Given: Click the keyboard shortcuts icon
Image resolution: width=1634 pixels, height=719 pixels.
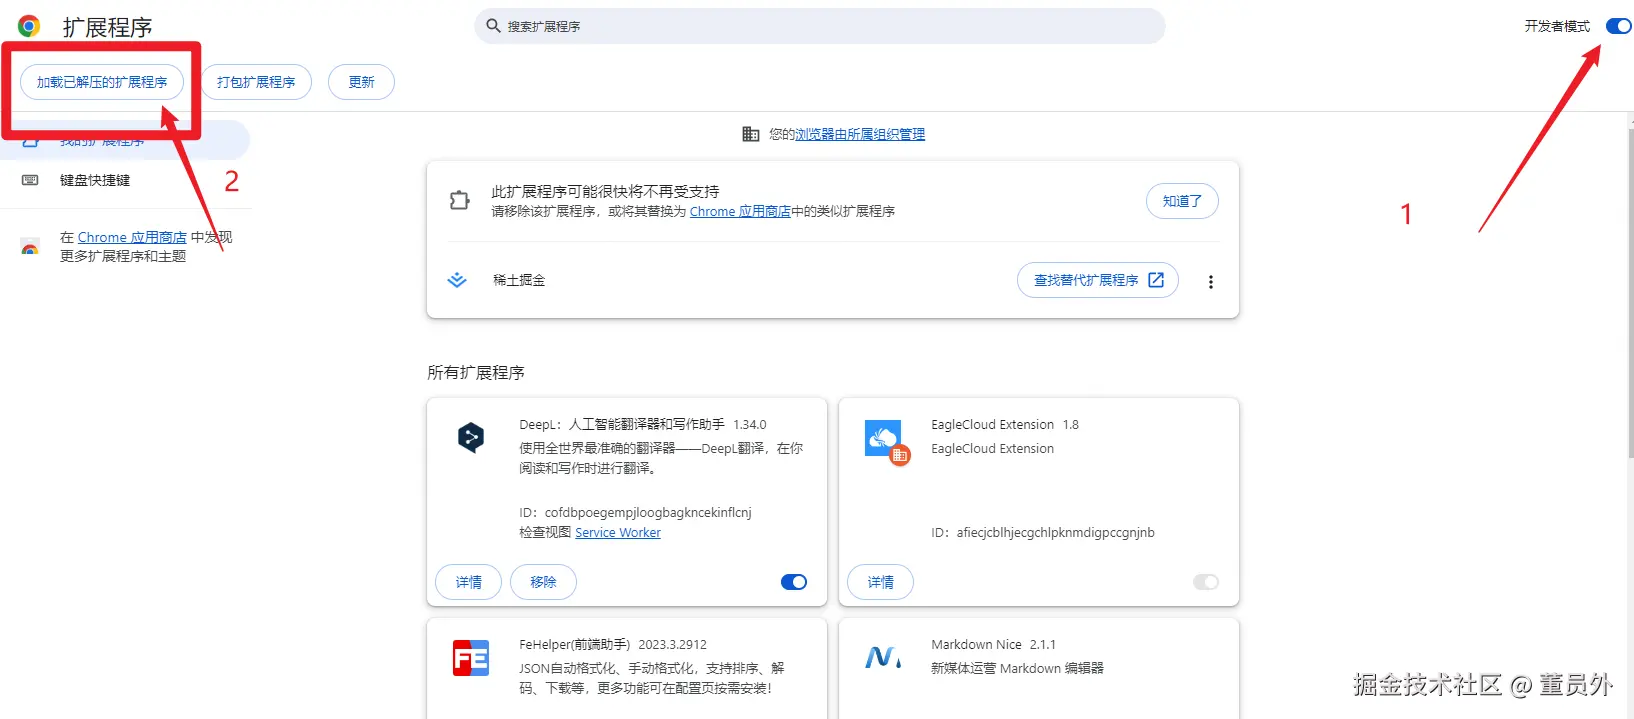Looking at the screenshot, I should [x=30, y=180].
